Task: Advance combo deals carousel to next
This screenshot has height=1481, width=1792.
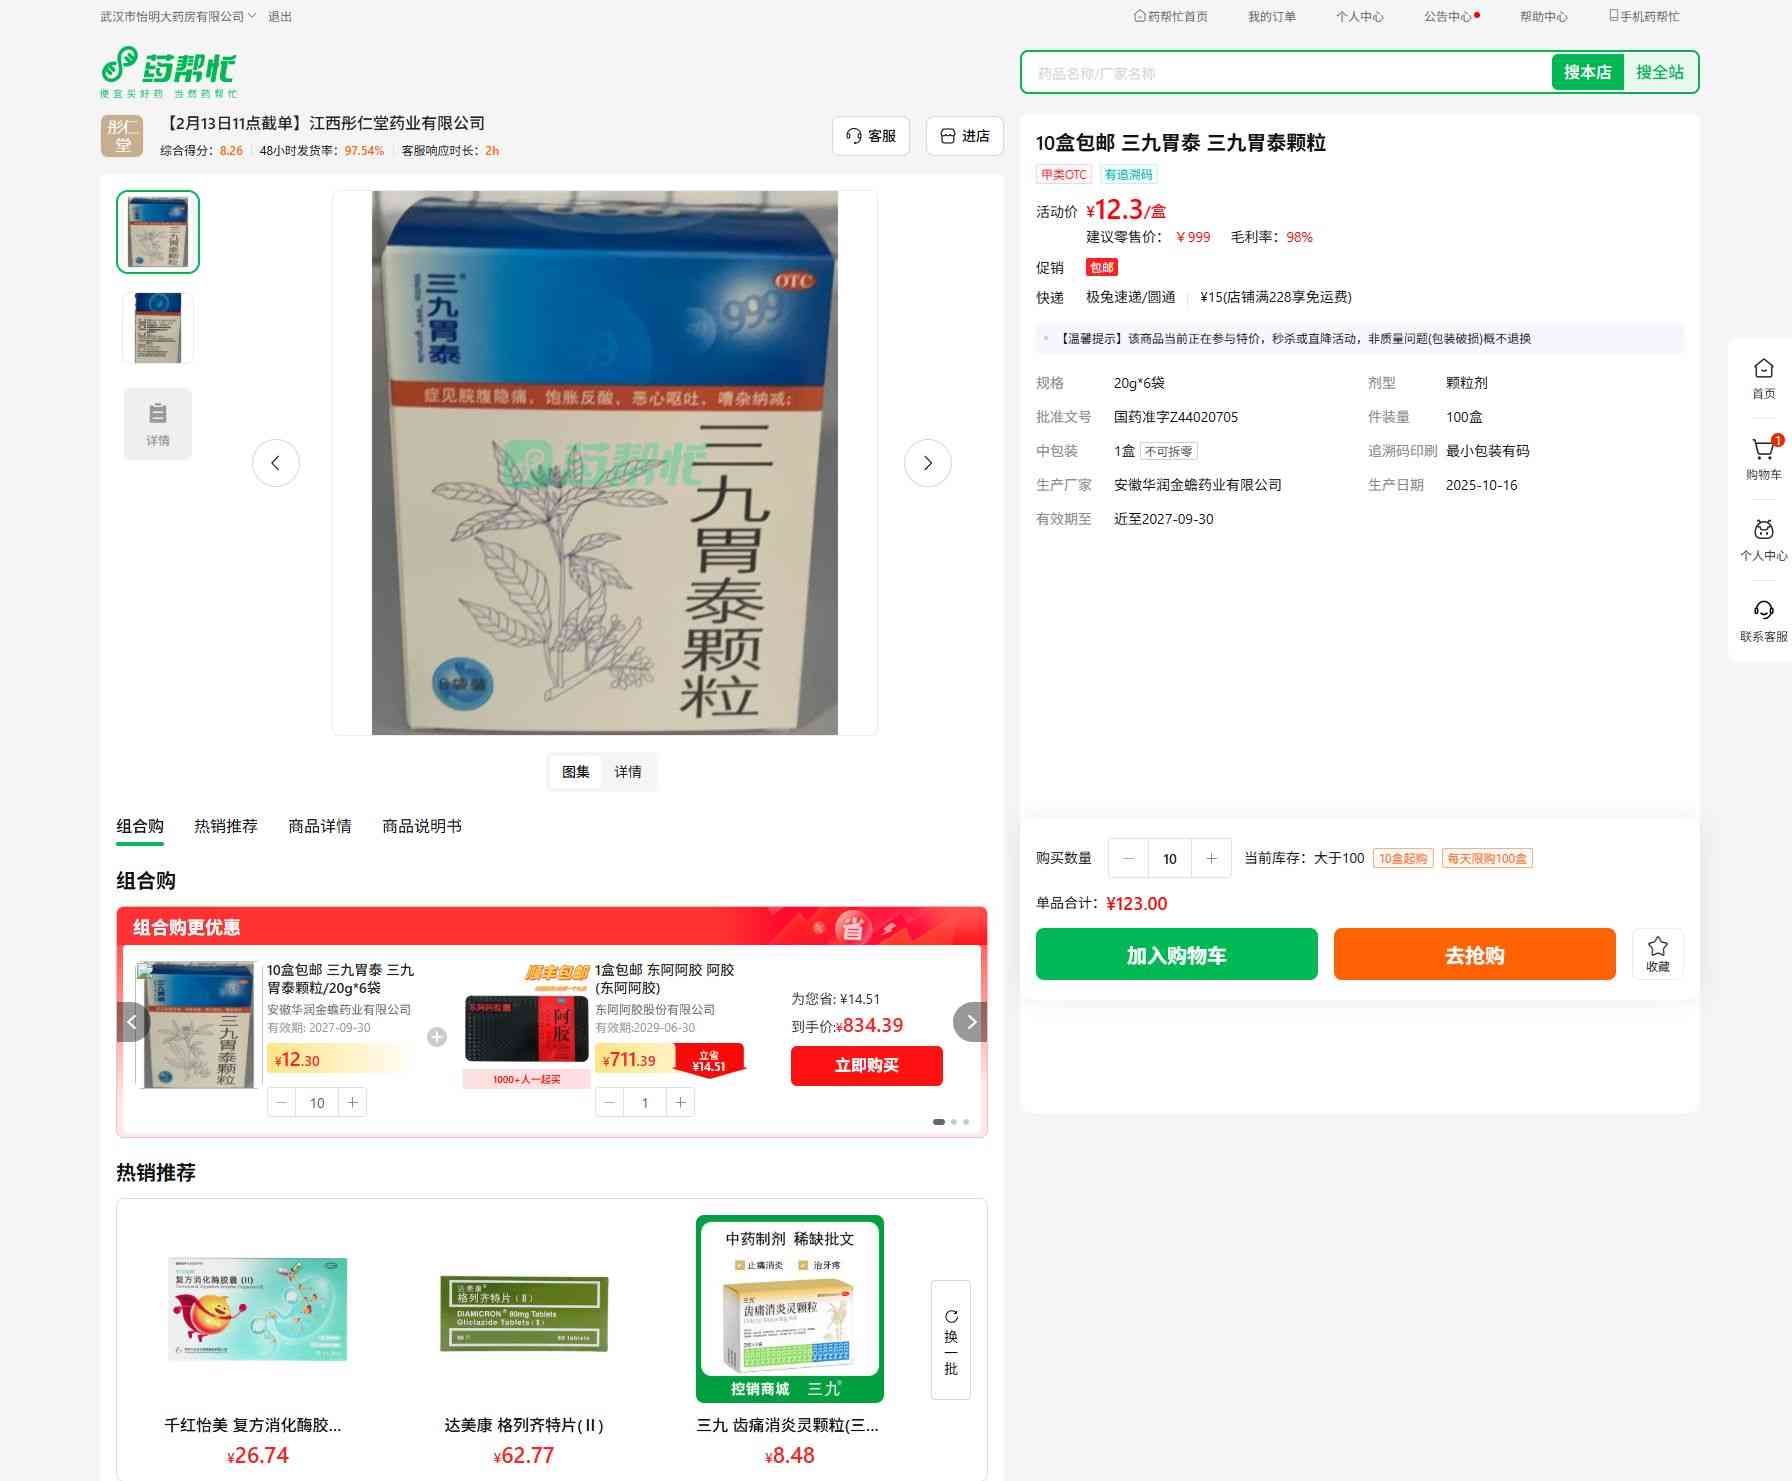Action: [x=970, y=1022]
